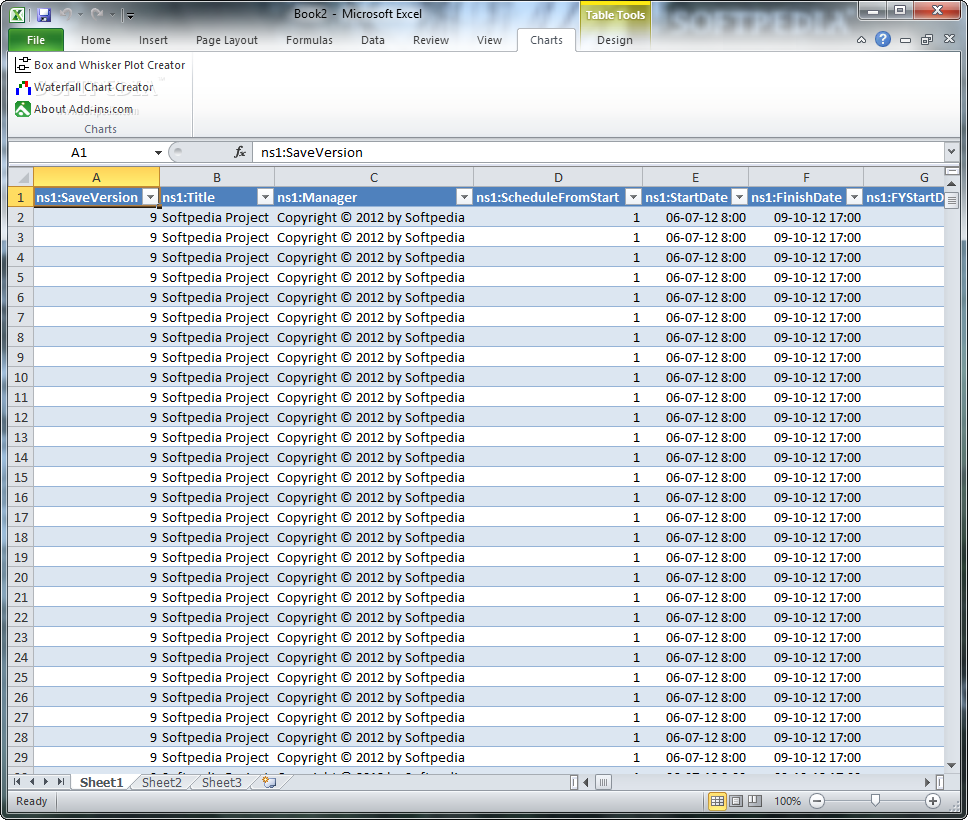Click the zoom slider handle
Viewport: 968px width, 820px height.
coord(875,801)
